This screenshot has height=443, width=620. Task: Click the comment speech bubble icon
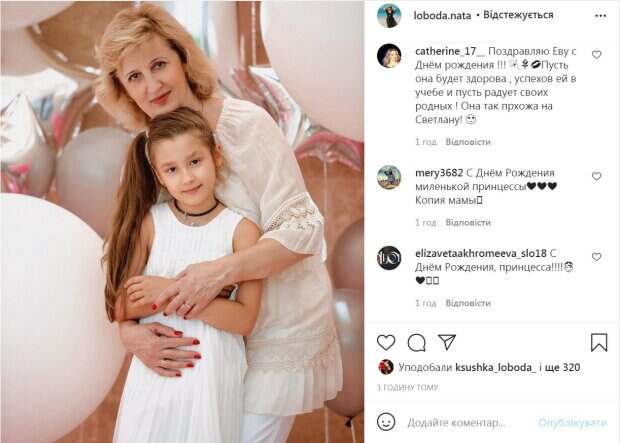click(416, 343)
